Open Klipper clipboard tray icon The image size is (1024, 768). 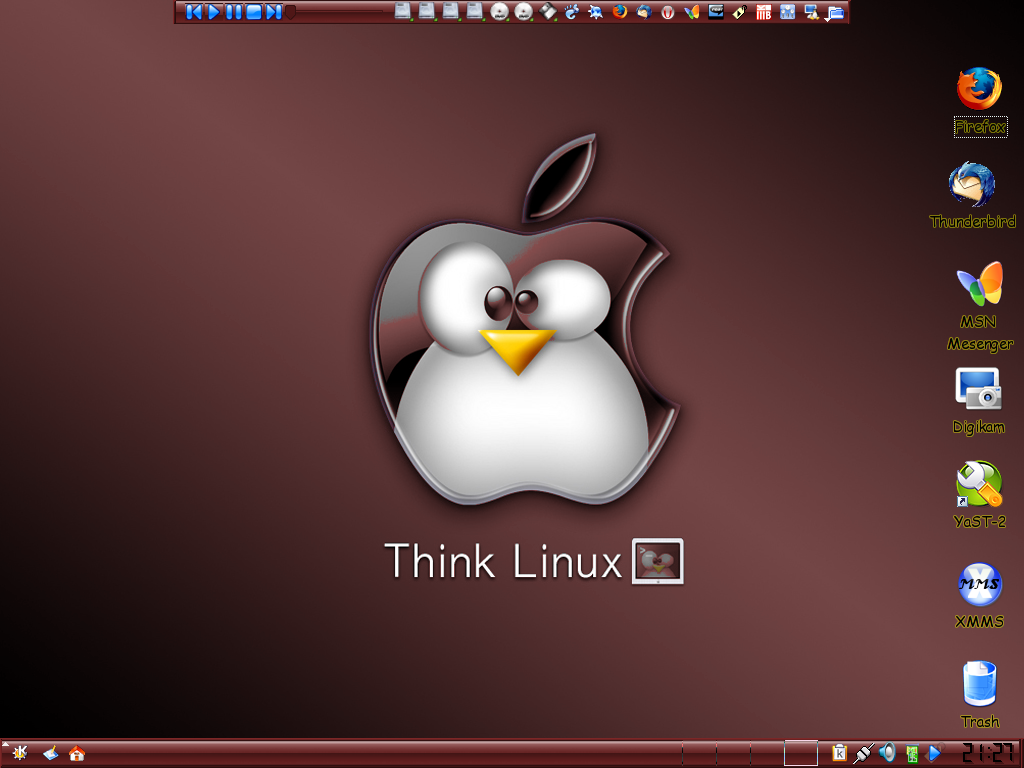click(839, 753)
